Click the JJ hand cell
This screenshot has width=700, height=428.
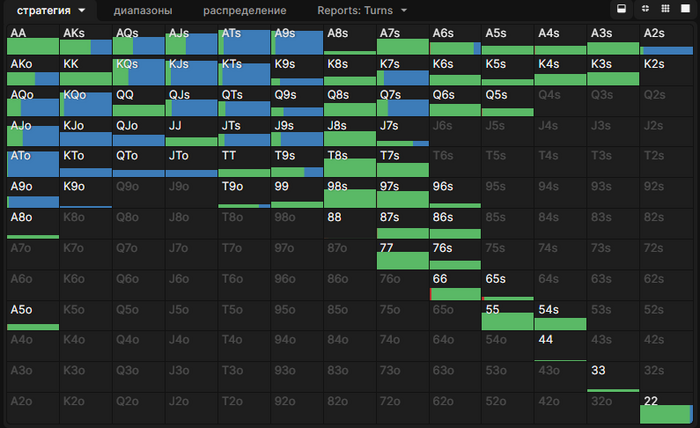(189, 132)
